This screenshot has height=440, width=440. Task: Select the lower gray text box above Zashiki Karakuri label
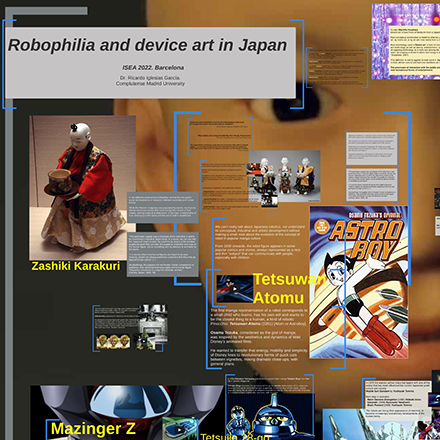click(x=163, y=254)
